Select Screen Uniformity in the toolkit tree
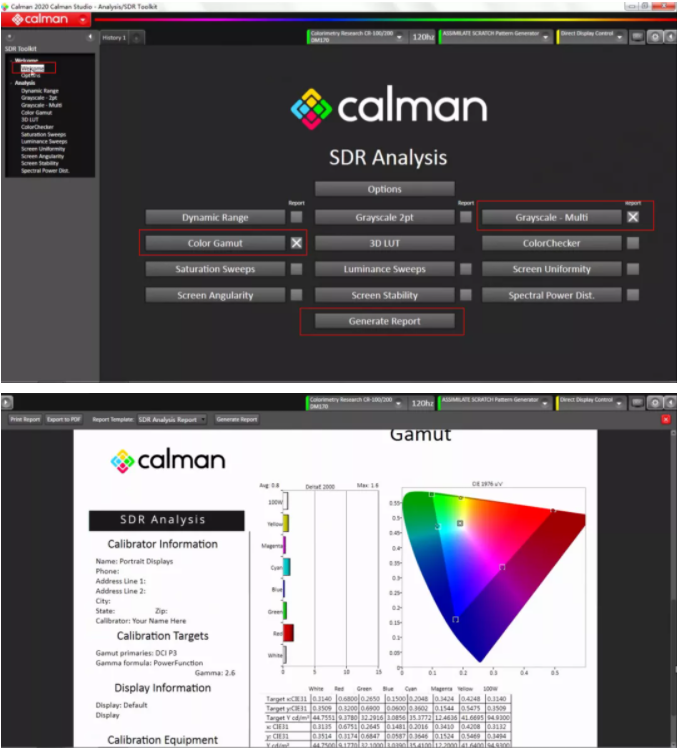Image resolution: width=677 pixels, height=748 pixels. (x=43, y=149)
